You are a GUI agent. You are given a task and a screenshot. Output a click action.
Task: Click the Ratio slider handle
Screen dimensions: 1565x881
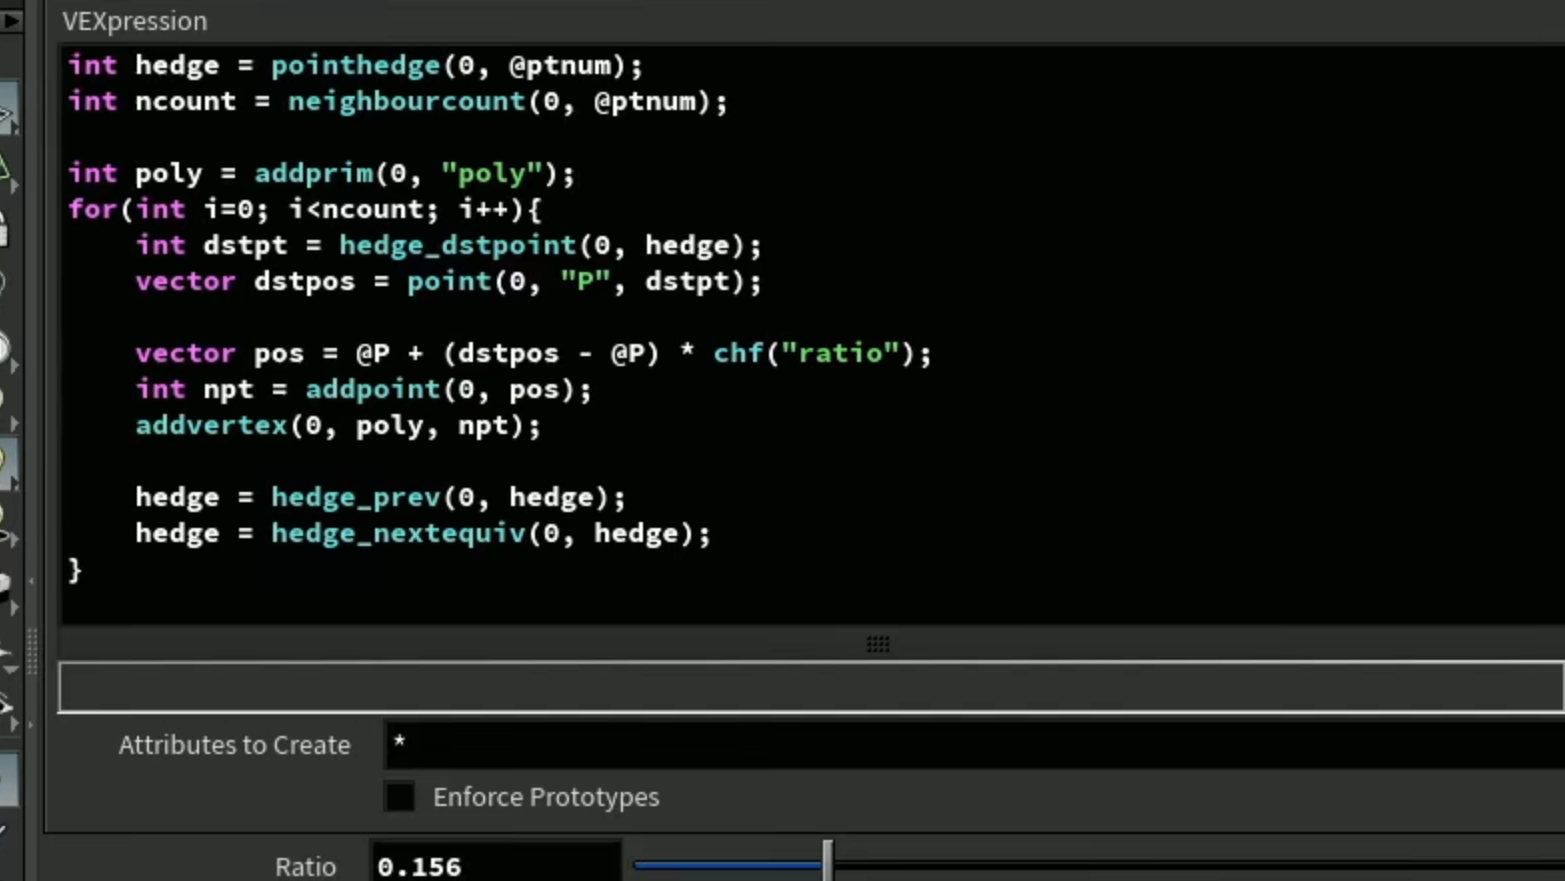click(827, 862)
